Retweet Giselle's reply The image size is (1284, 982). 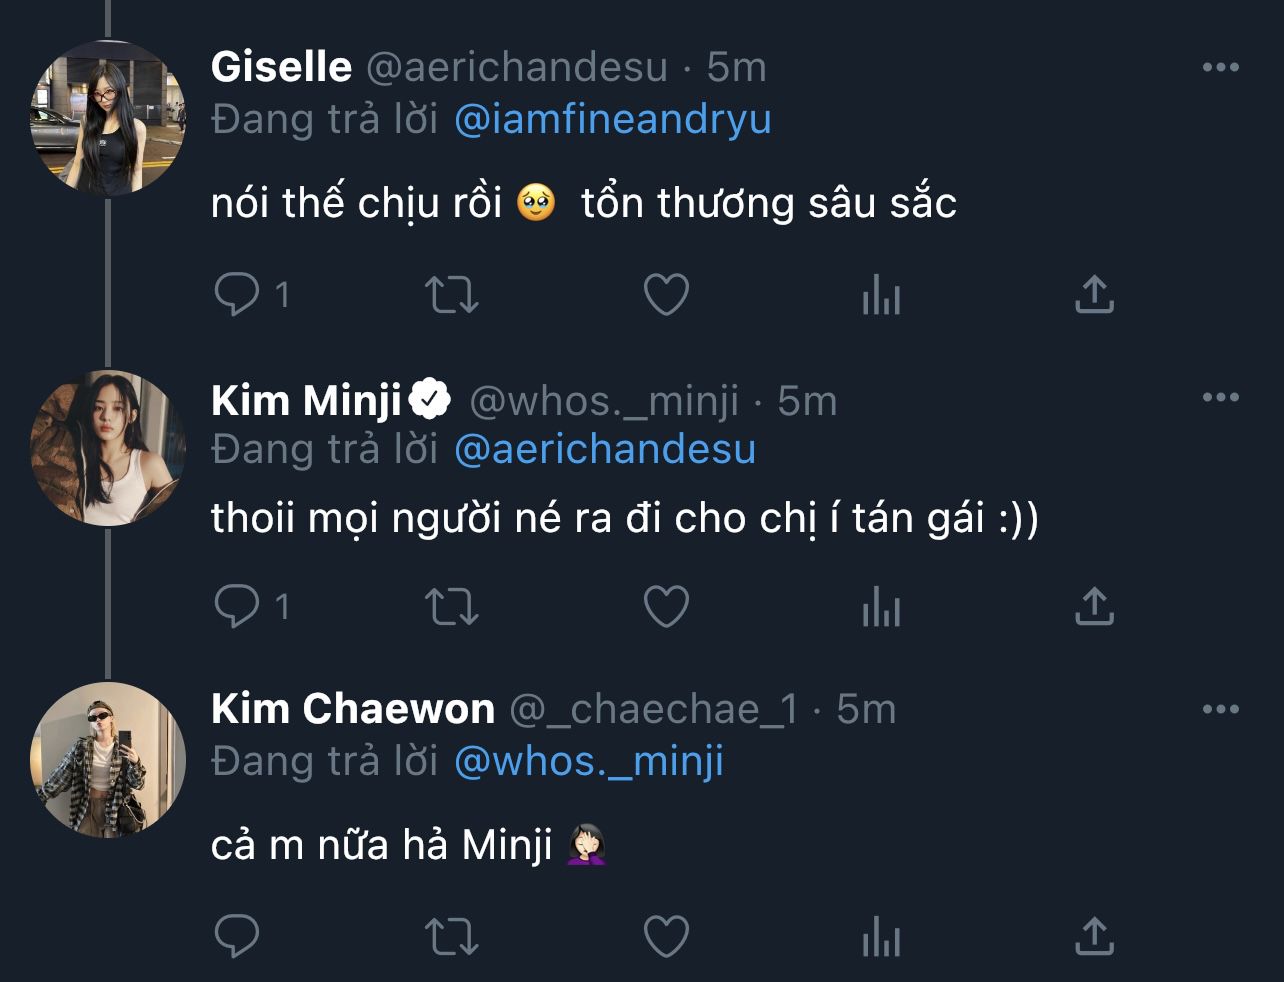(x=452, y=295)
